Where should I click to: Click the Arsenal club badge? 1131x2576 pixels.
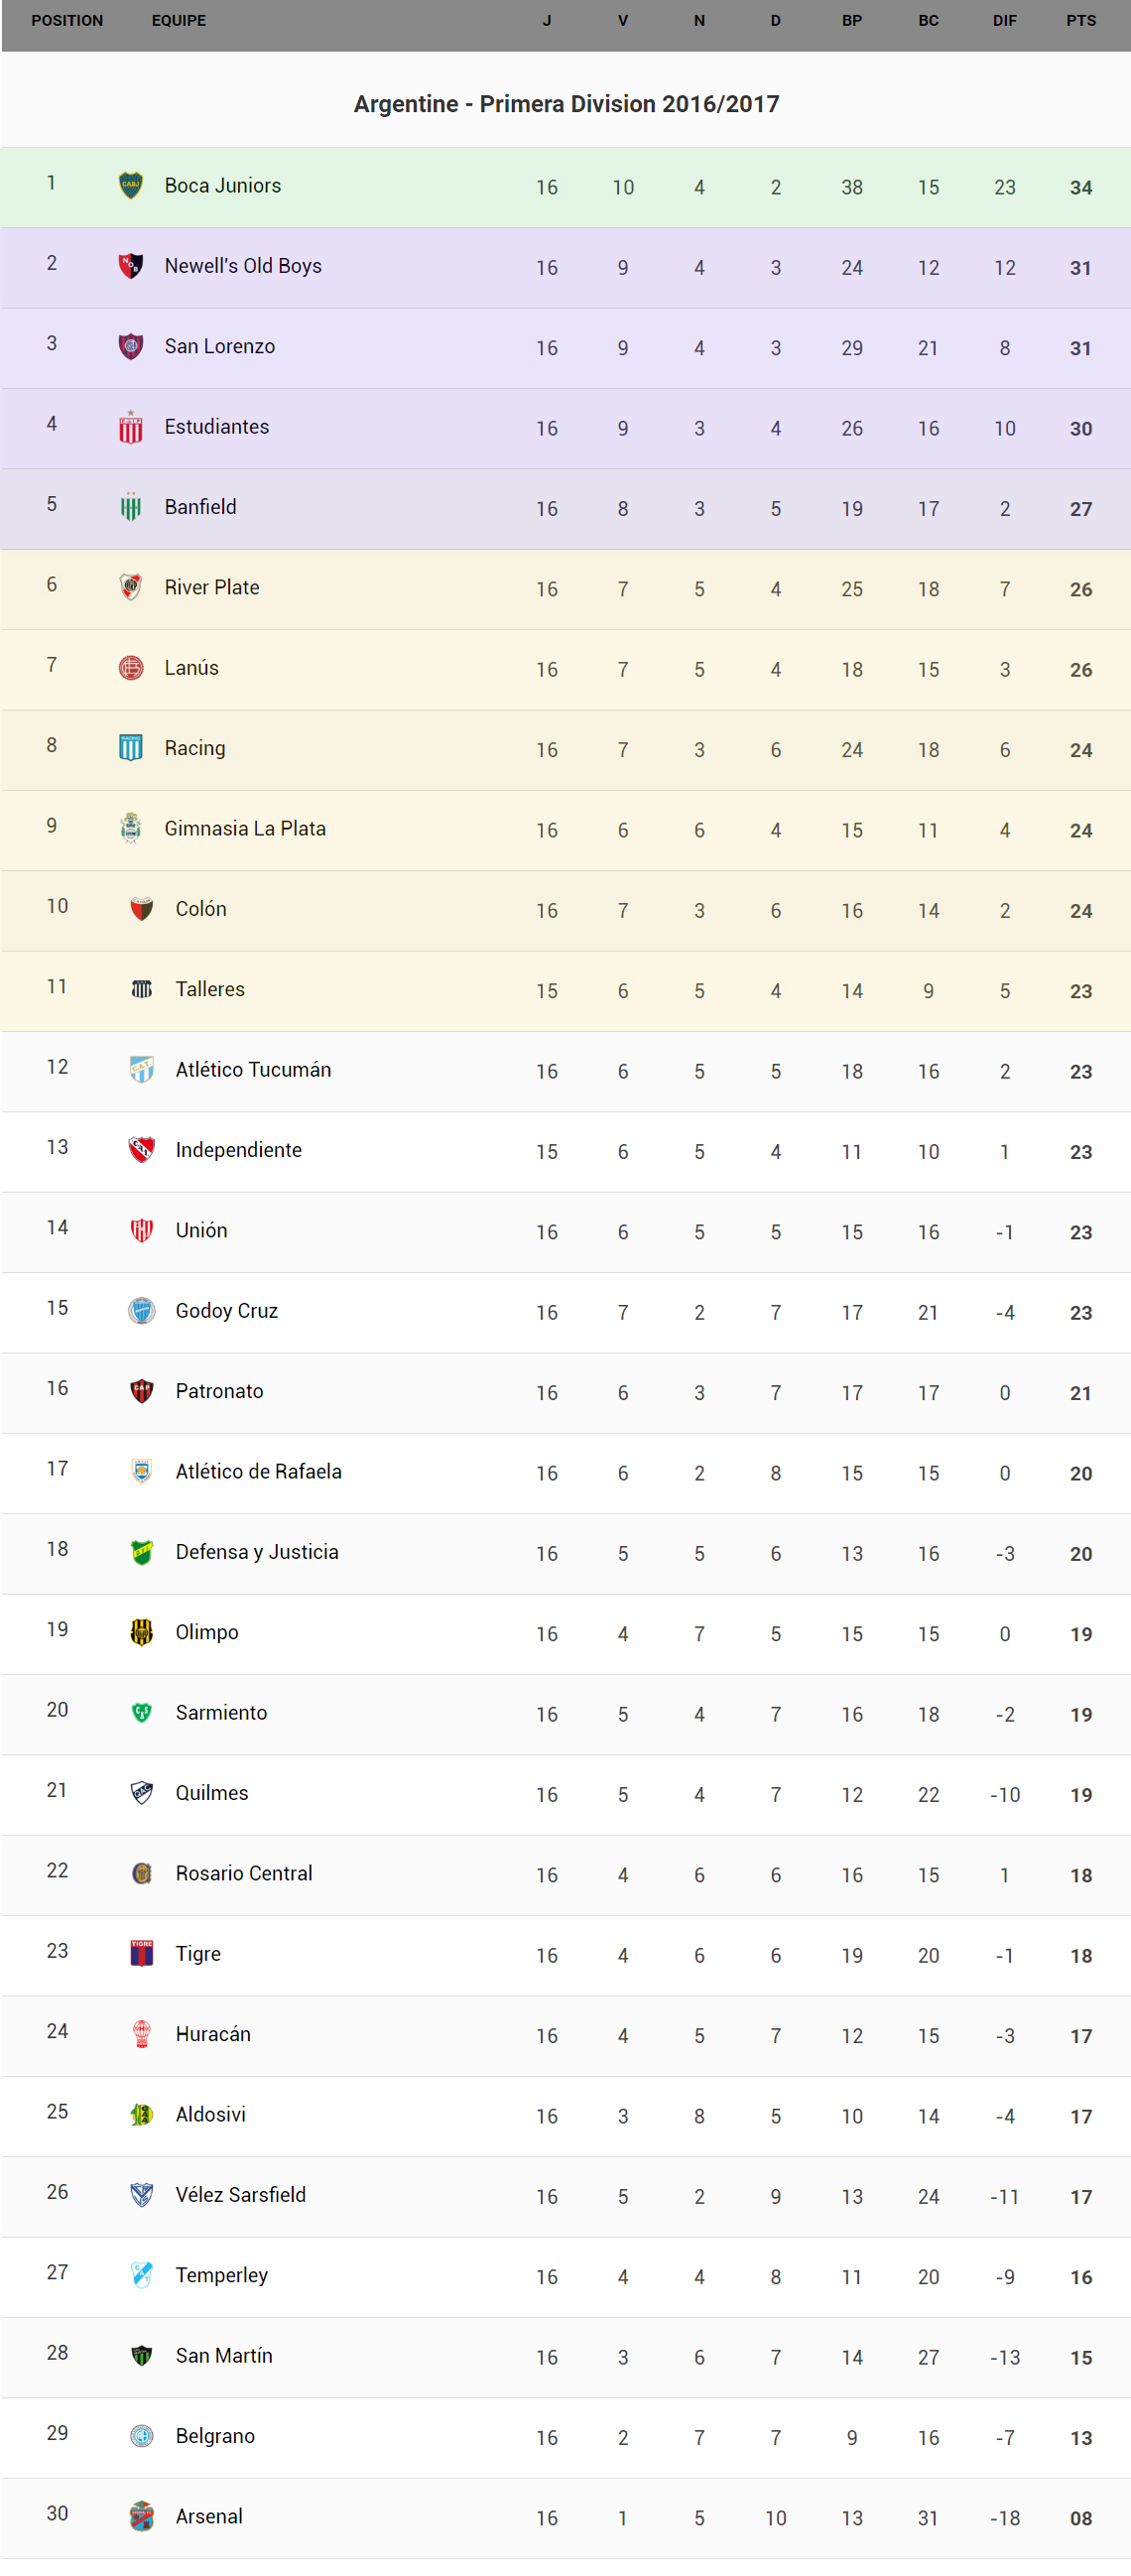point(142,2516)
